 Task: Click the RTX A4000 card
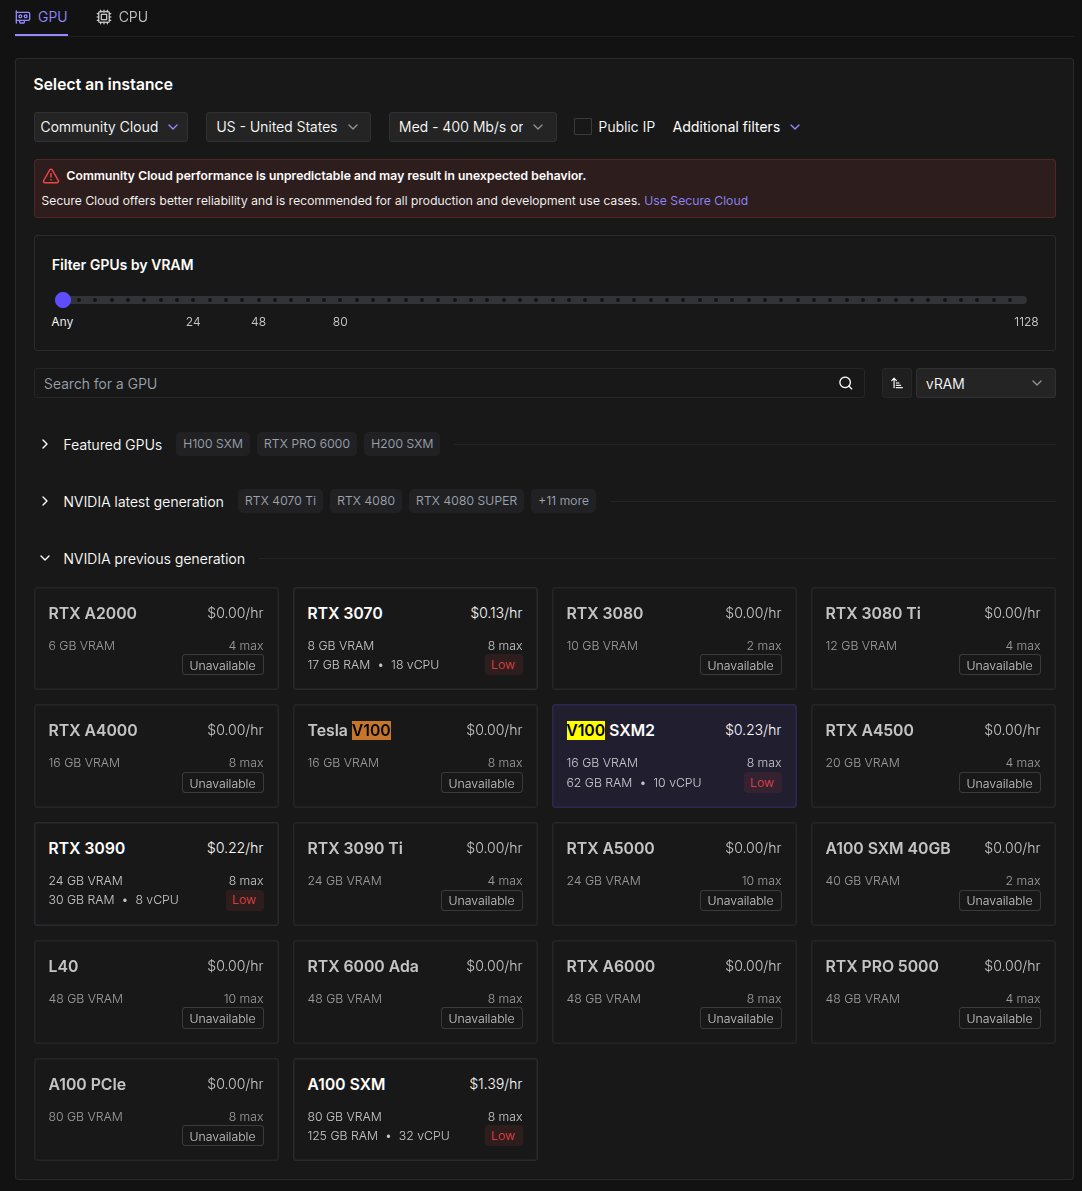(x=156, y=756)
